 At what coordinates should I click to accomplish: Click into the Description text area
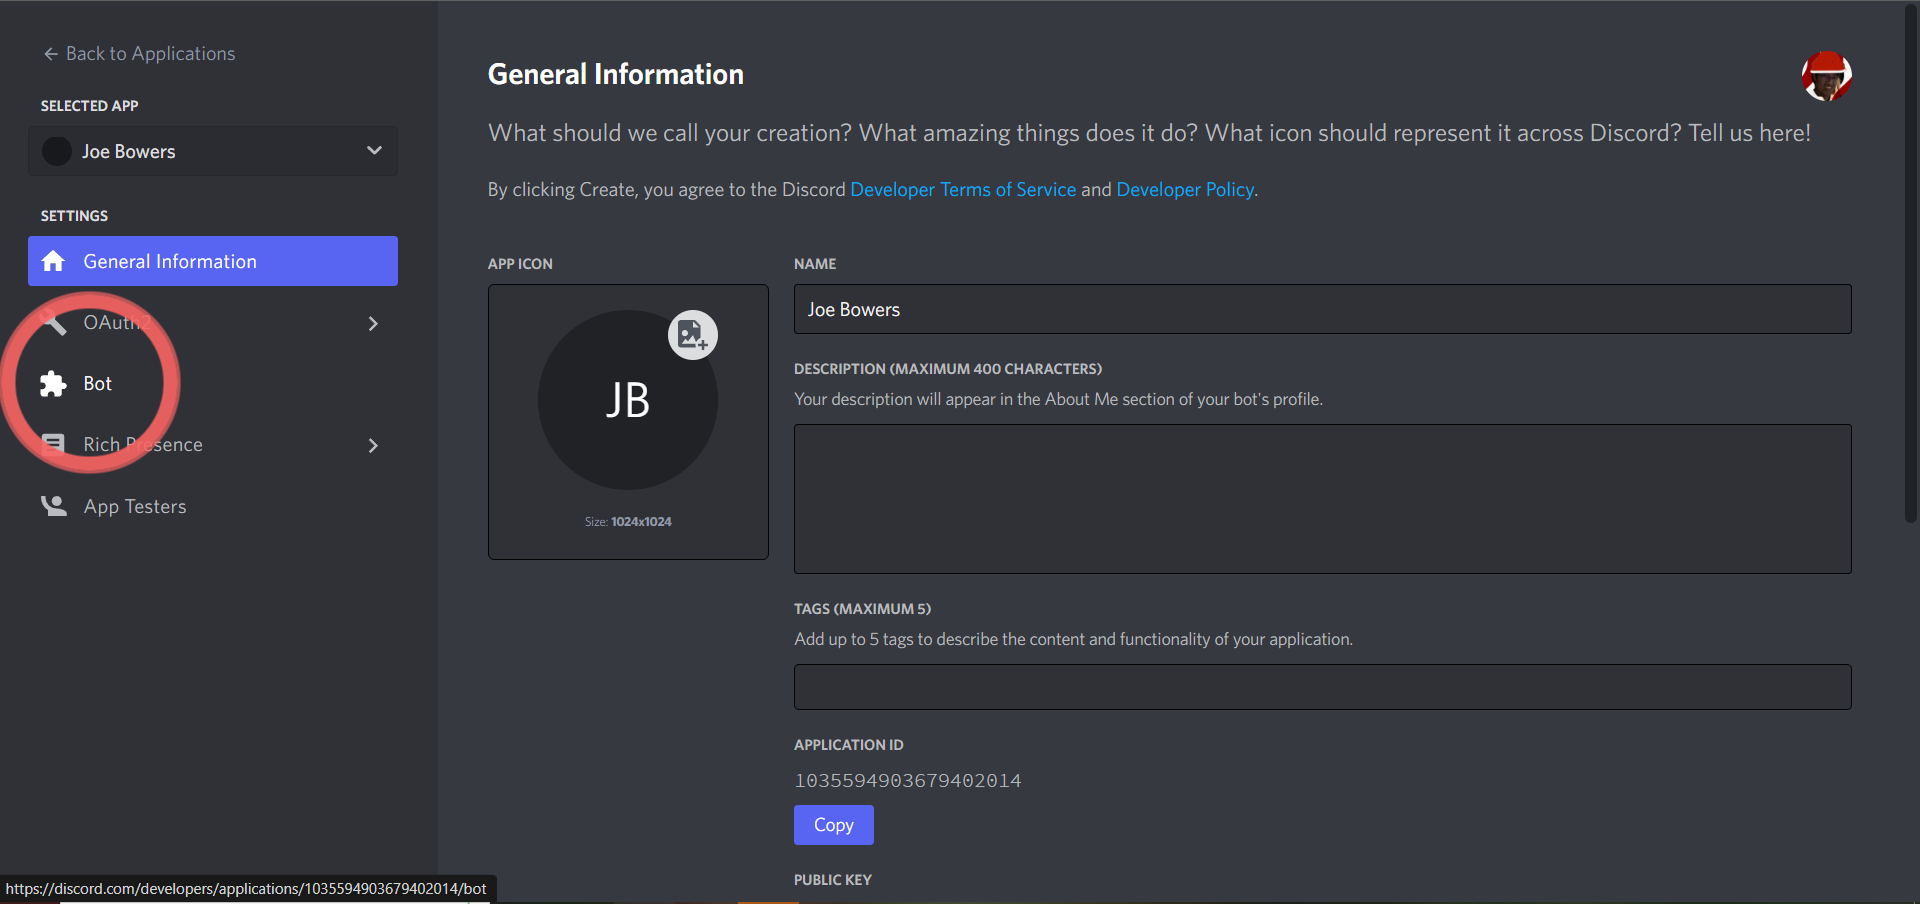click(x=1322, y=499)
